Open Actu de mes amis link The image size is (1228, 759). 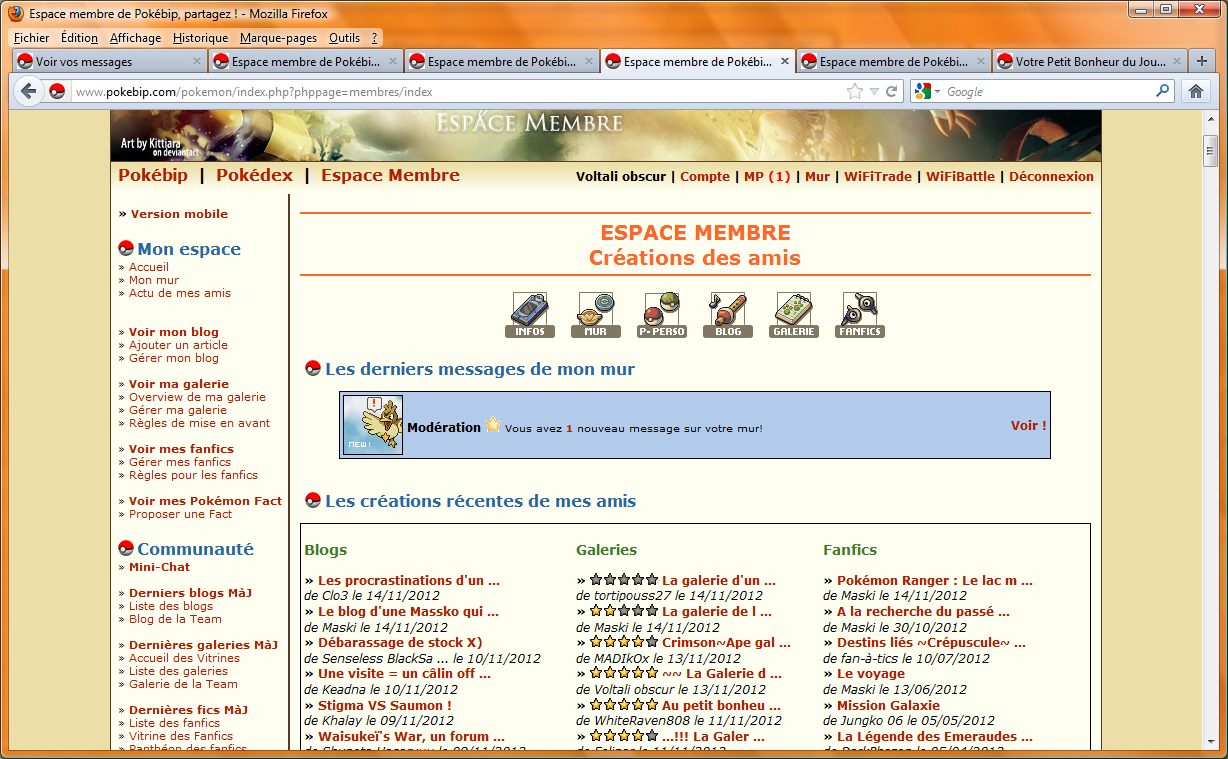[x=180, y=293]
